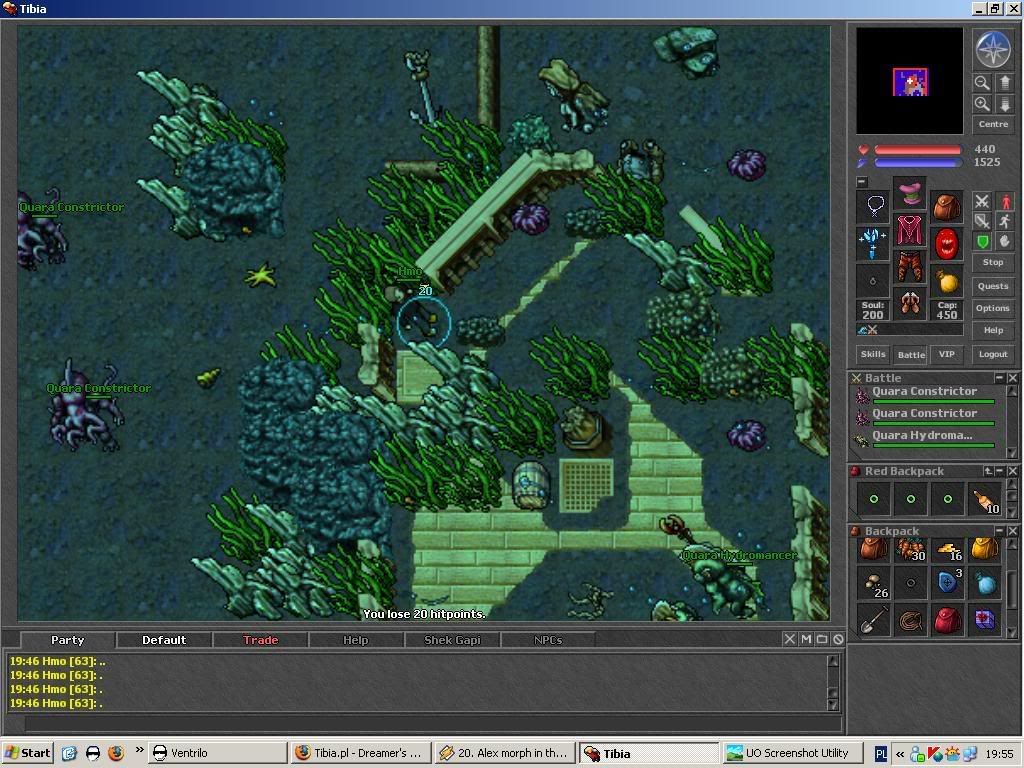Toggle stand while fighting mode
The image size is (1024, 768).
(x=1004, y=201)
